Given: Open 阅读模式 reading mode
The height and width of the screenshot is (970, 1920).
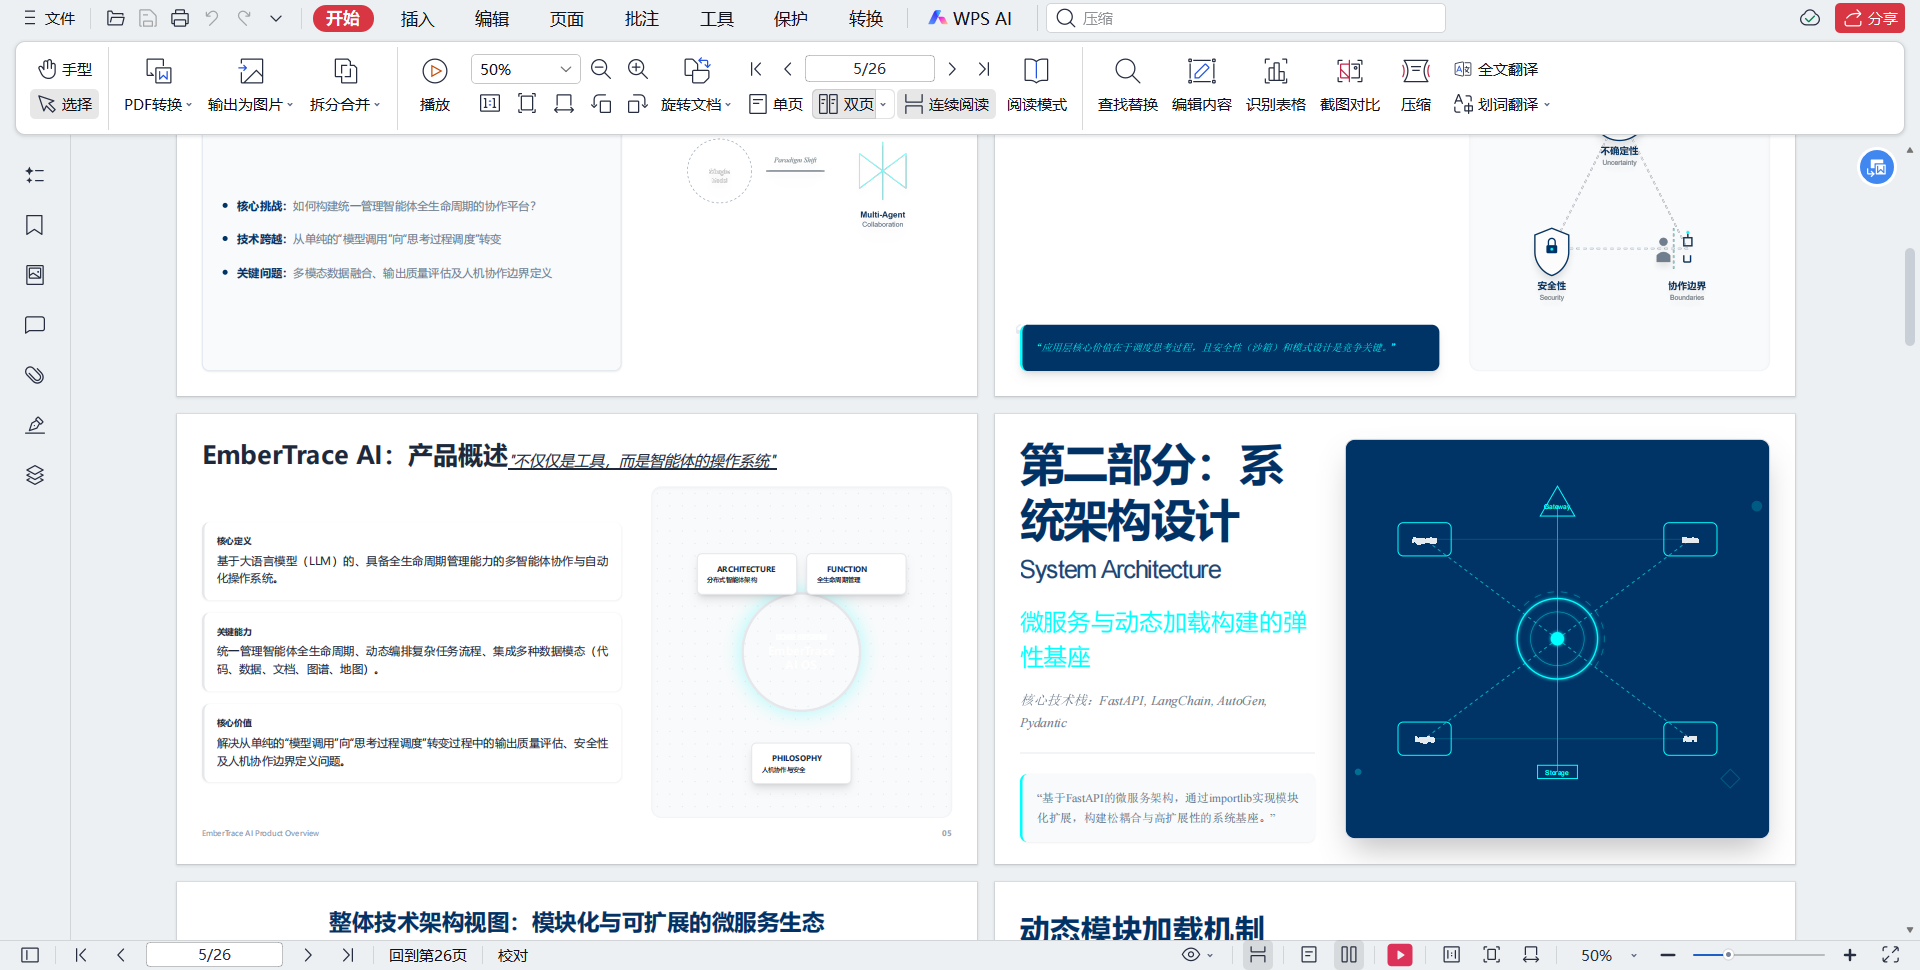Looking at the screenshot, I should (x=1036, y=84).
